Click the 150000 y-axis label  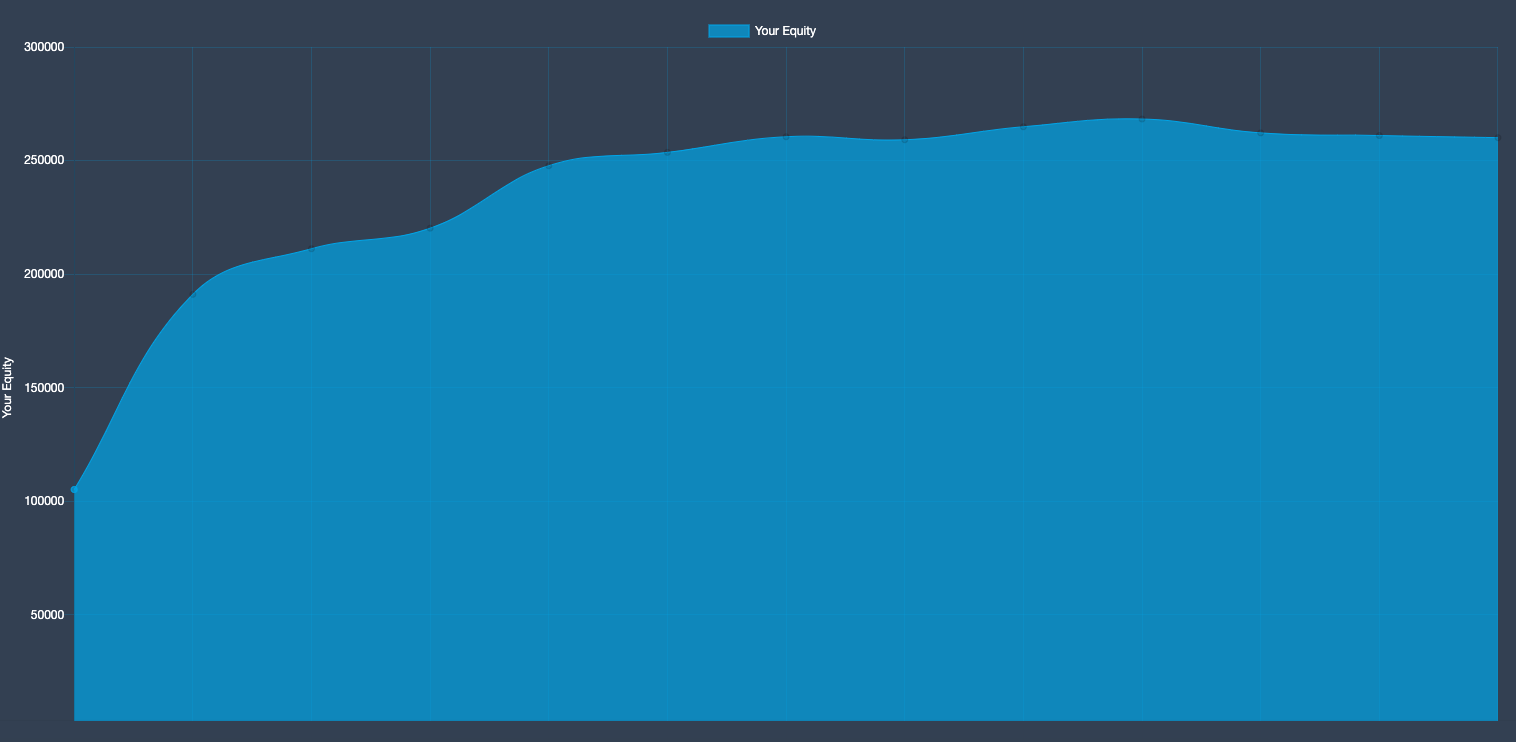coord(44,388)
